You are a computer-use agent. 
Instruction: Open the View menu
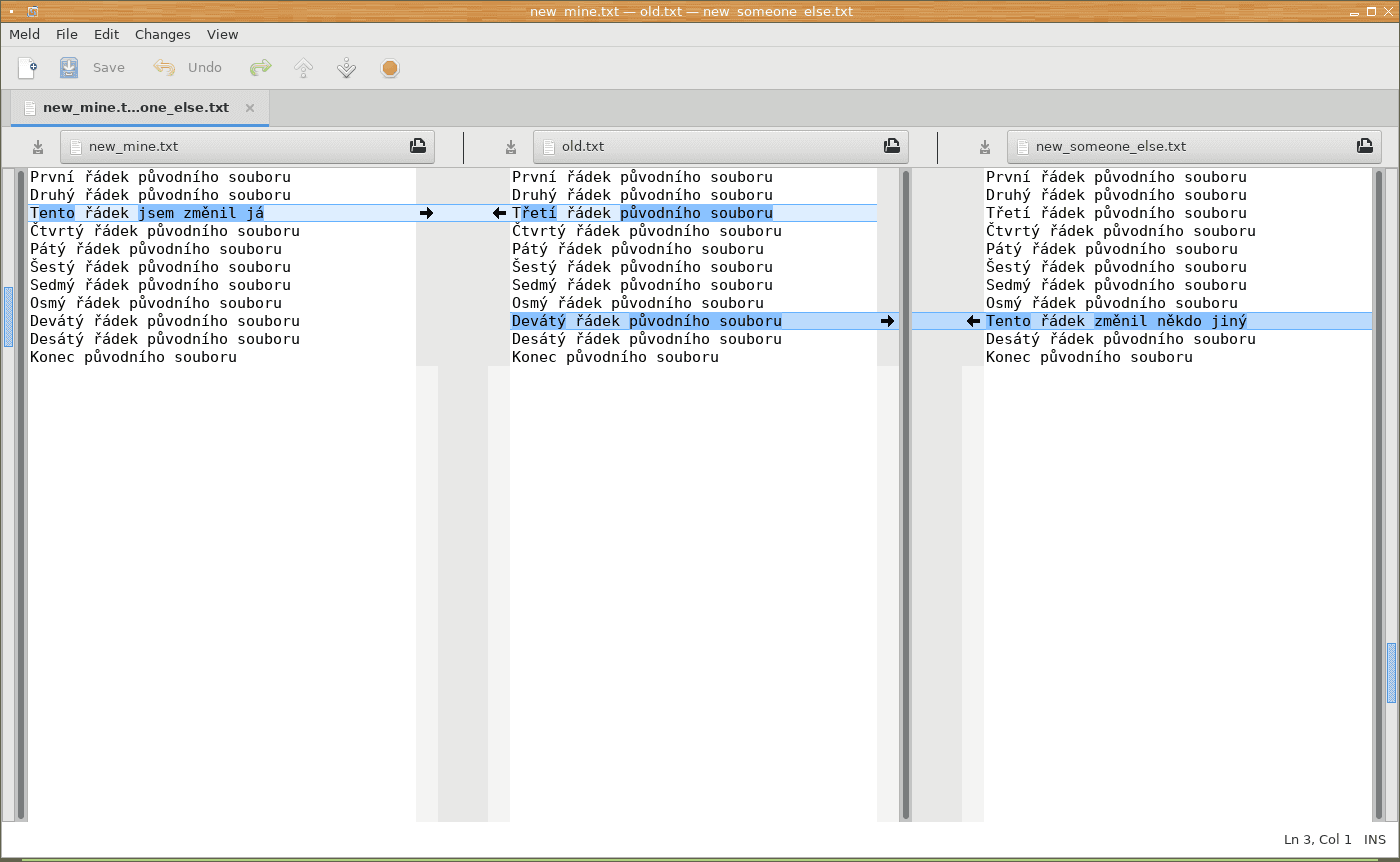222,34
